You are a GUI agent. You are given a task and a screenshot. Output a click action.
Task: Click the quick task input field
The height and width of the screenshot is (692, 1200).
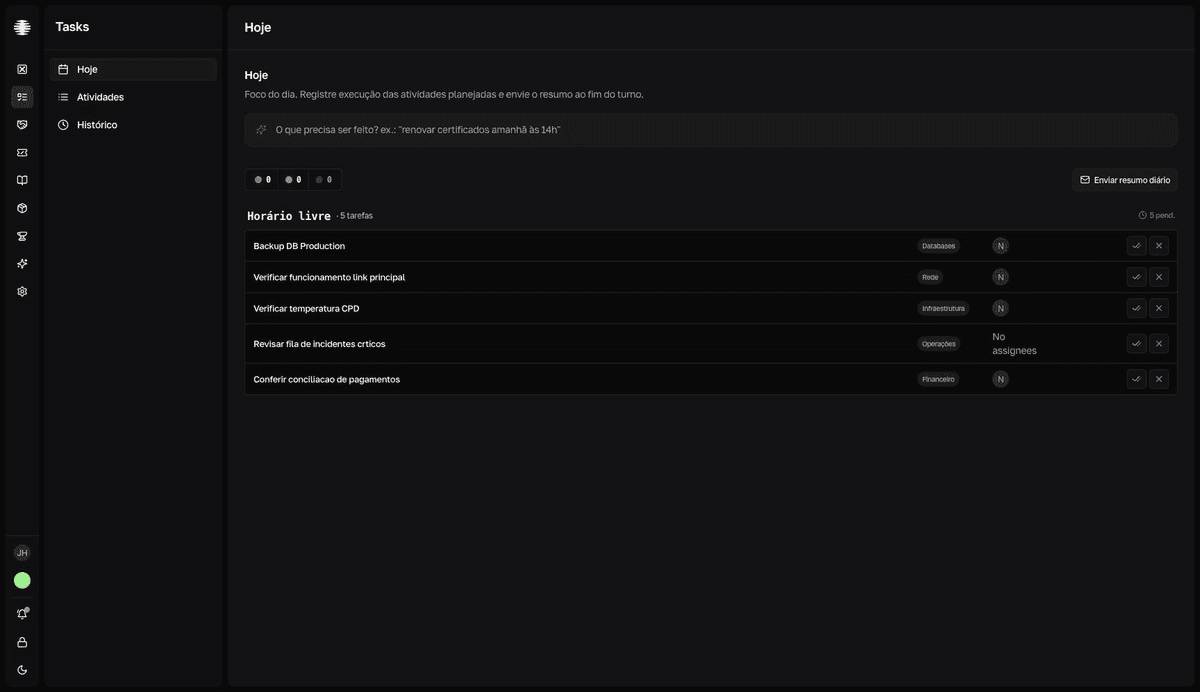point(711,130)
